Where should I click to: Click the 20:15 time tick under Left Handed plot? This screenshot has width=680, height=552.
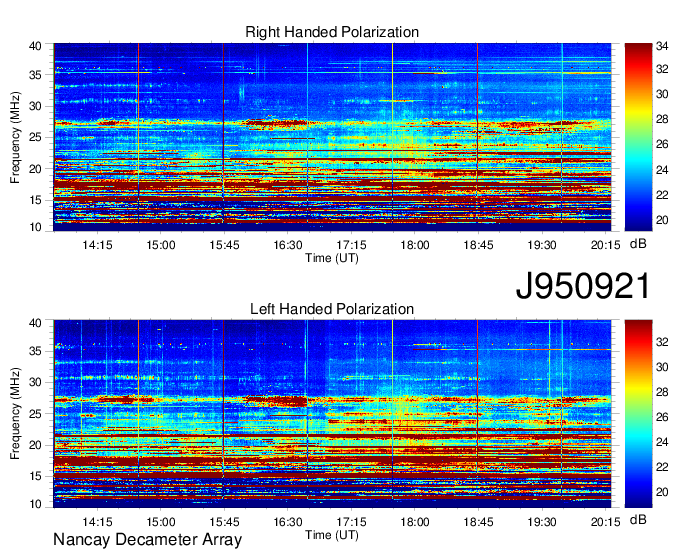(x=605, y=522)
